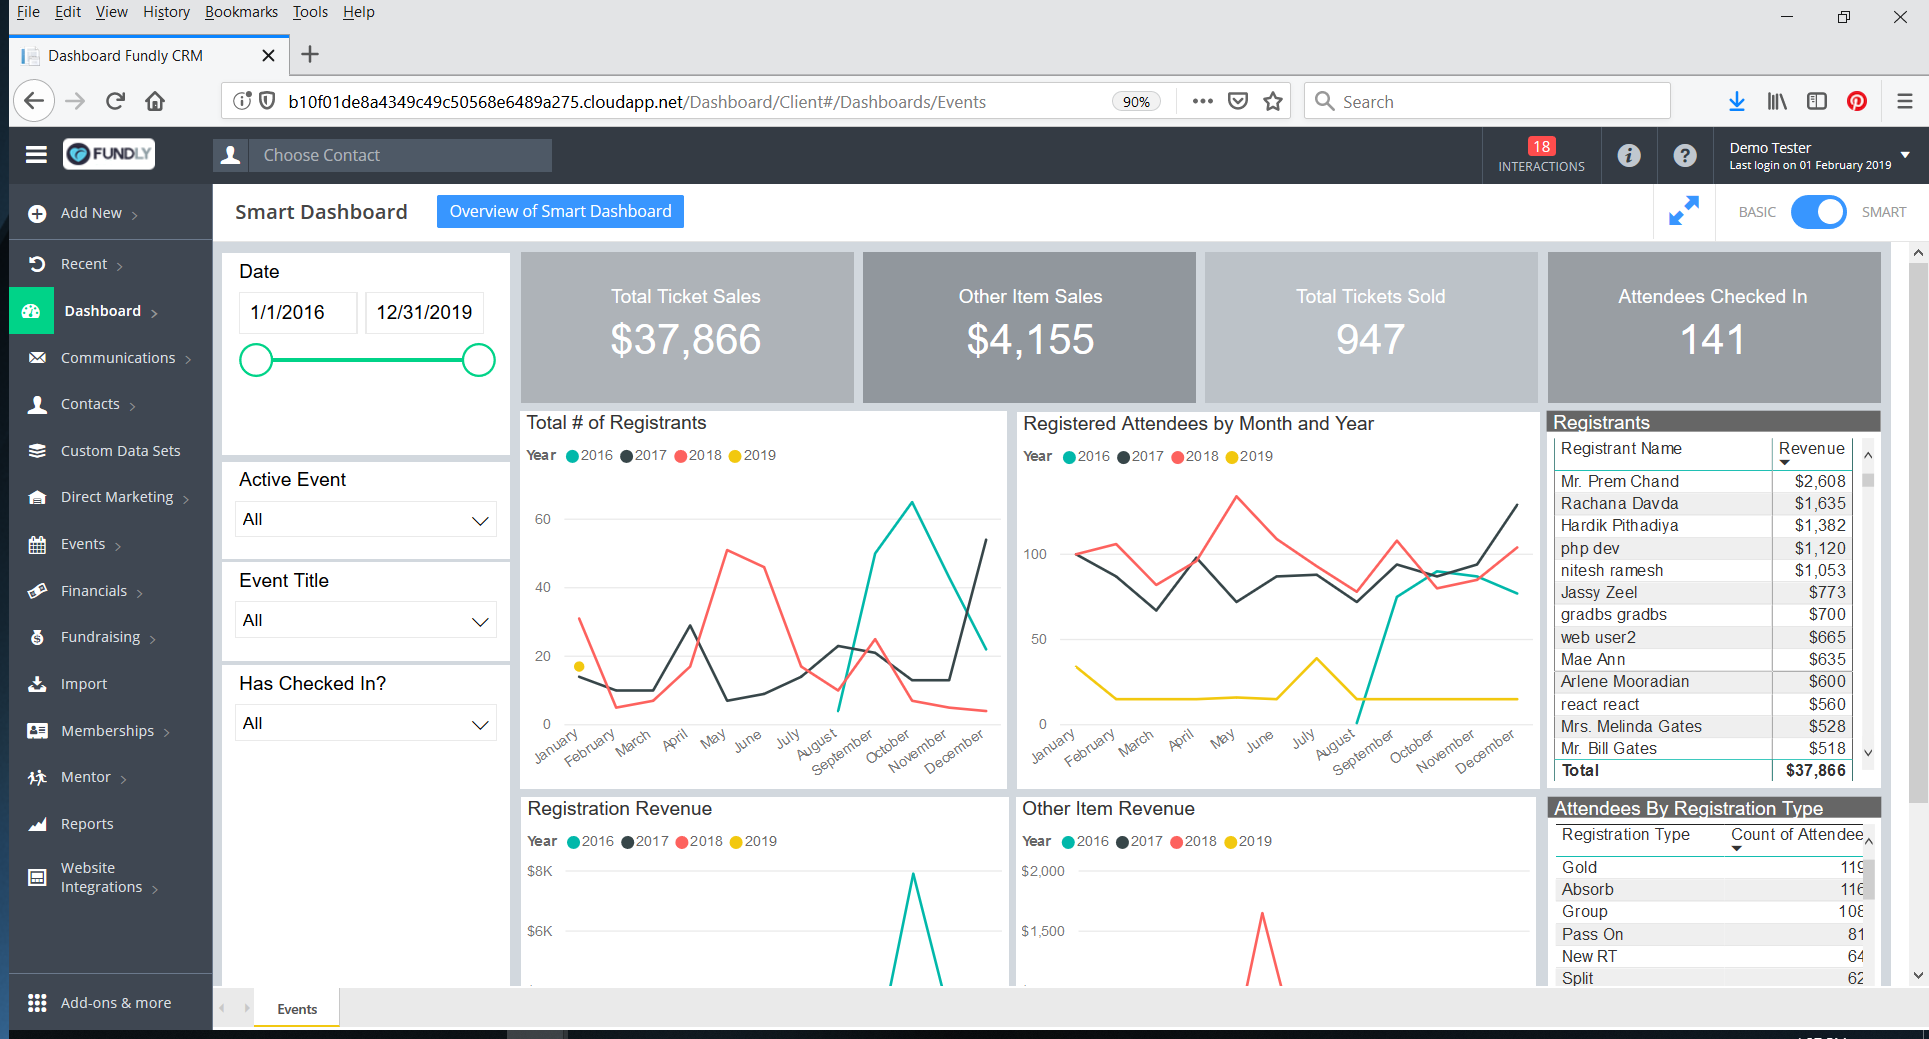The height and width of the screenshot is (1039, 1929).
Task: Click the Pinterest extension icon
Action: pos(1857,101)
